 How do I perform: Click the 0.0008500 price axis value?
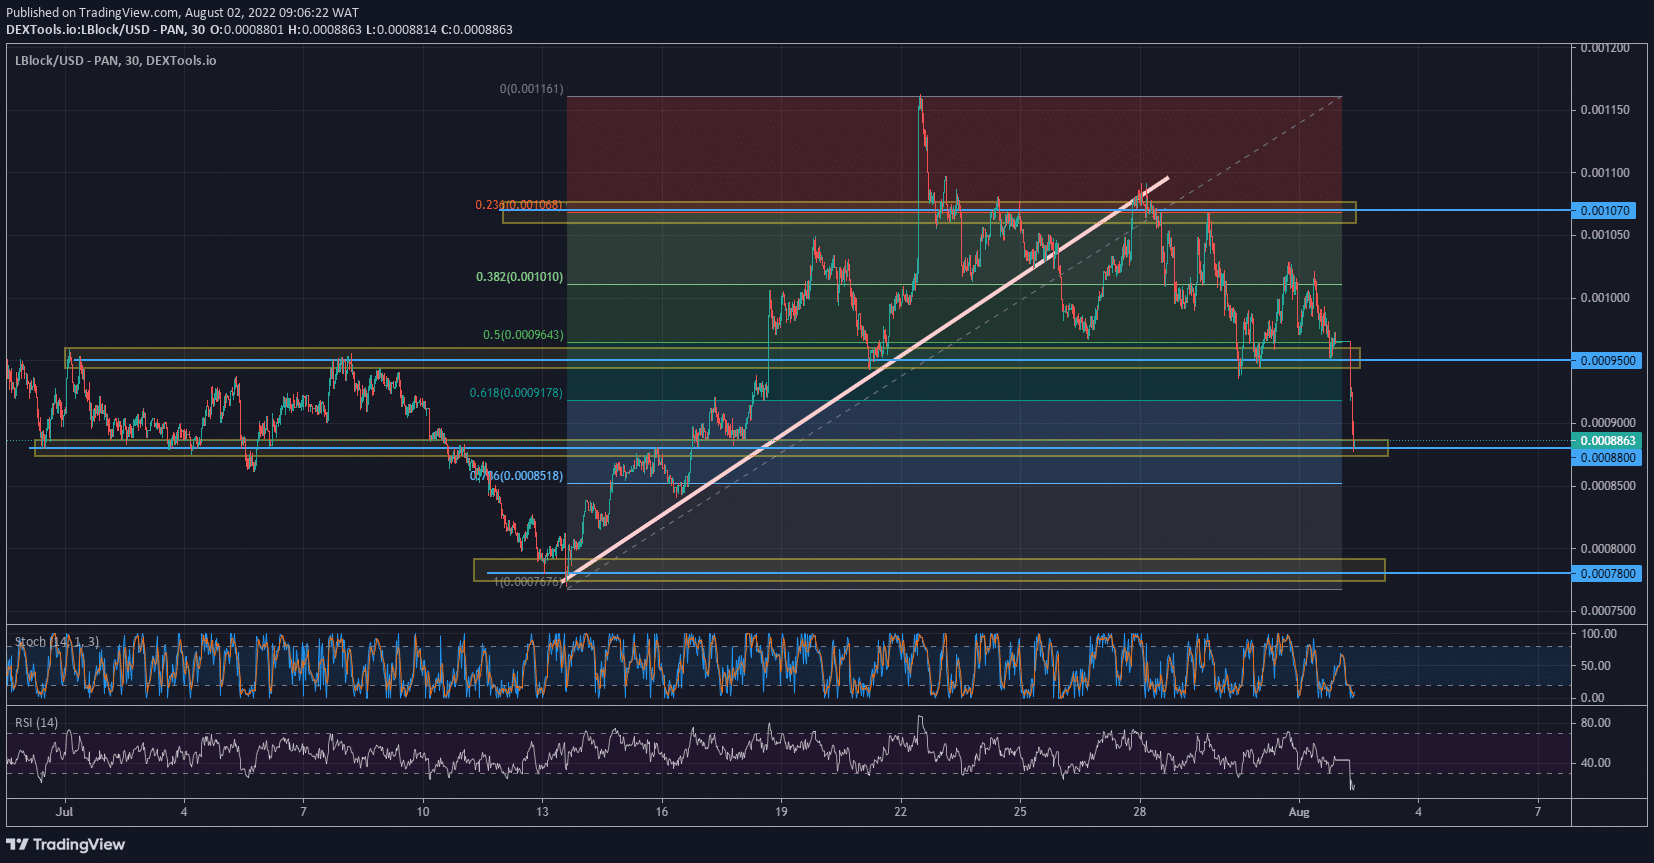(x=1608, y=486)
